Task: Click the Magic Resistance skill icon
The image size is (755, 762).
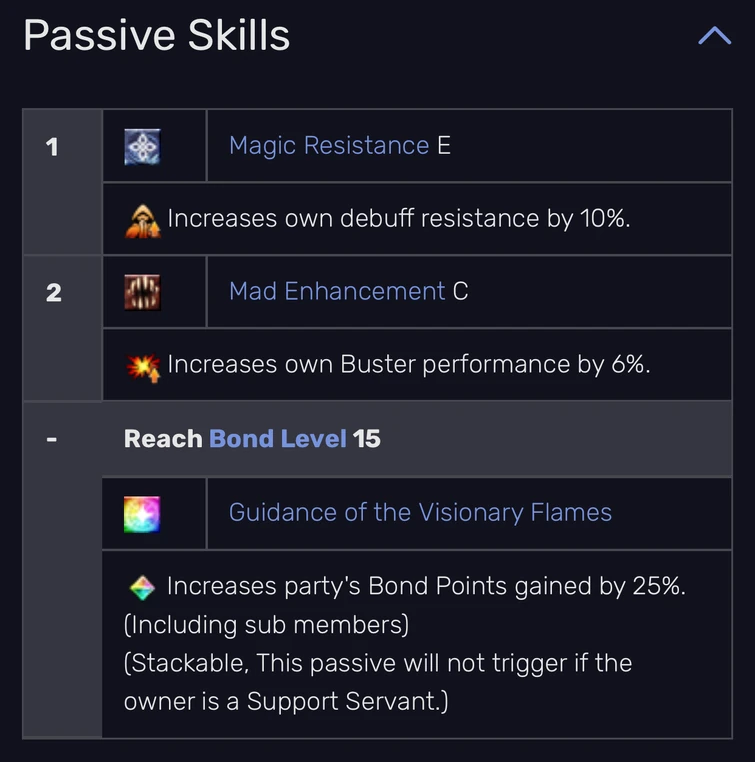Action: [x=142, y=146]
